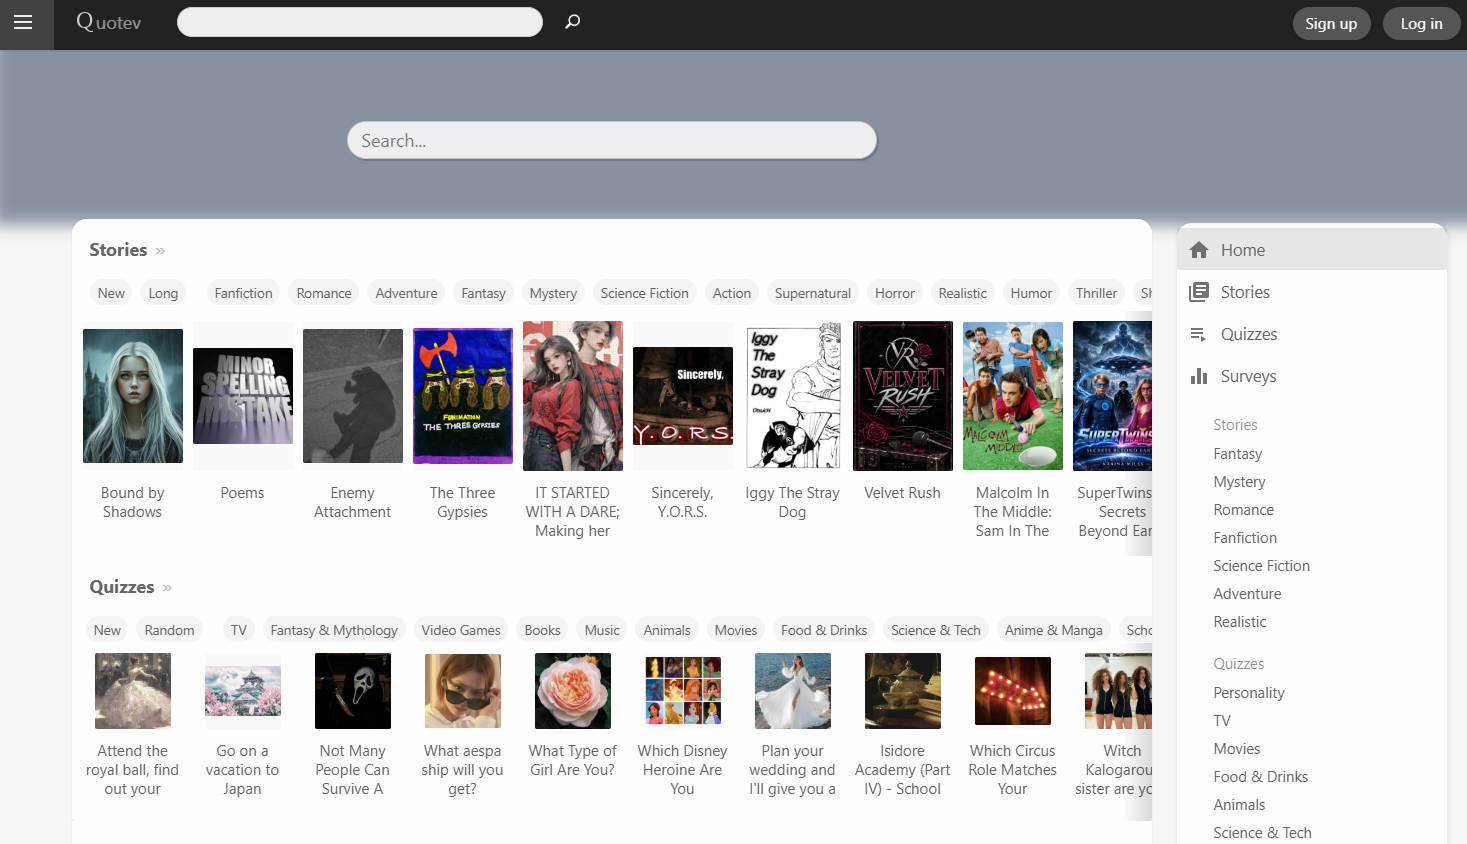1467x844 pixels.
Task: Focus the top navigation search bar
Action: coord(360,22)
